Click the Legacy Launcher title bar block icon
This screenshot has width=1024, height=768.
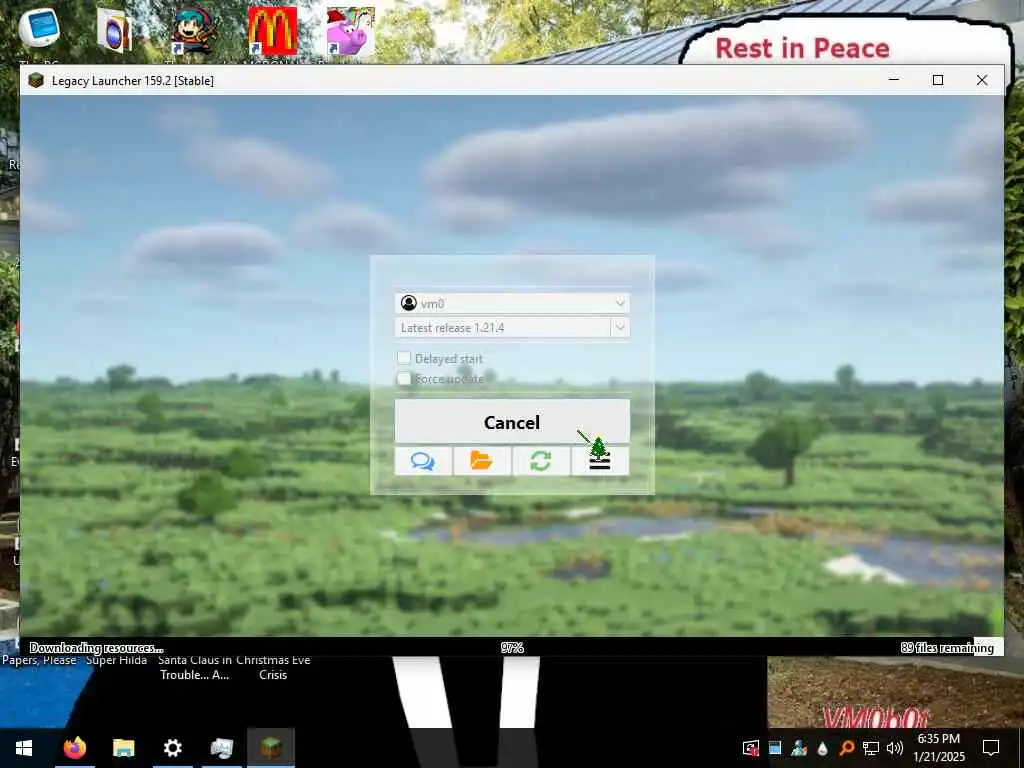tap(37, 80)
